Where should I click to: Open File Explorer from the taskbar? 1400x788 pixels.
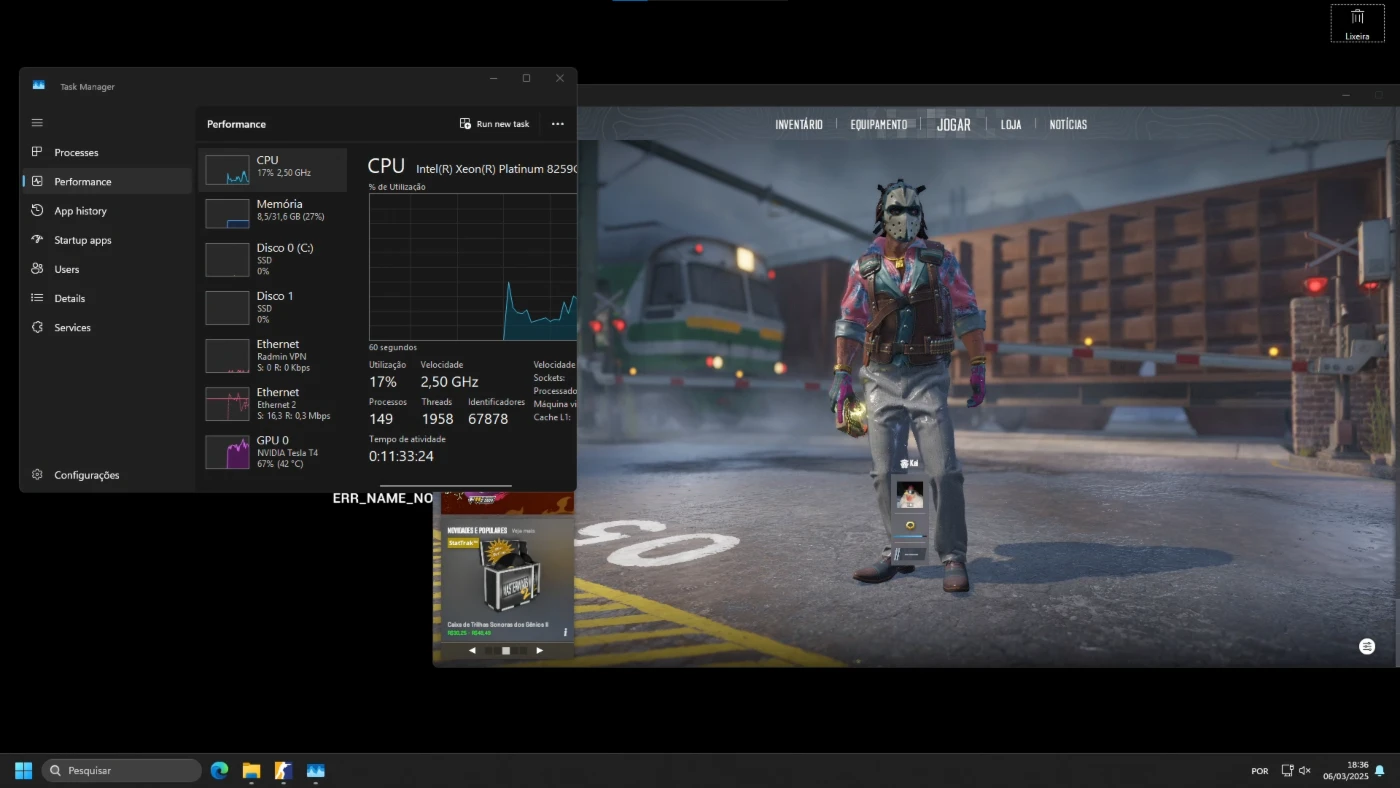251,771
